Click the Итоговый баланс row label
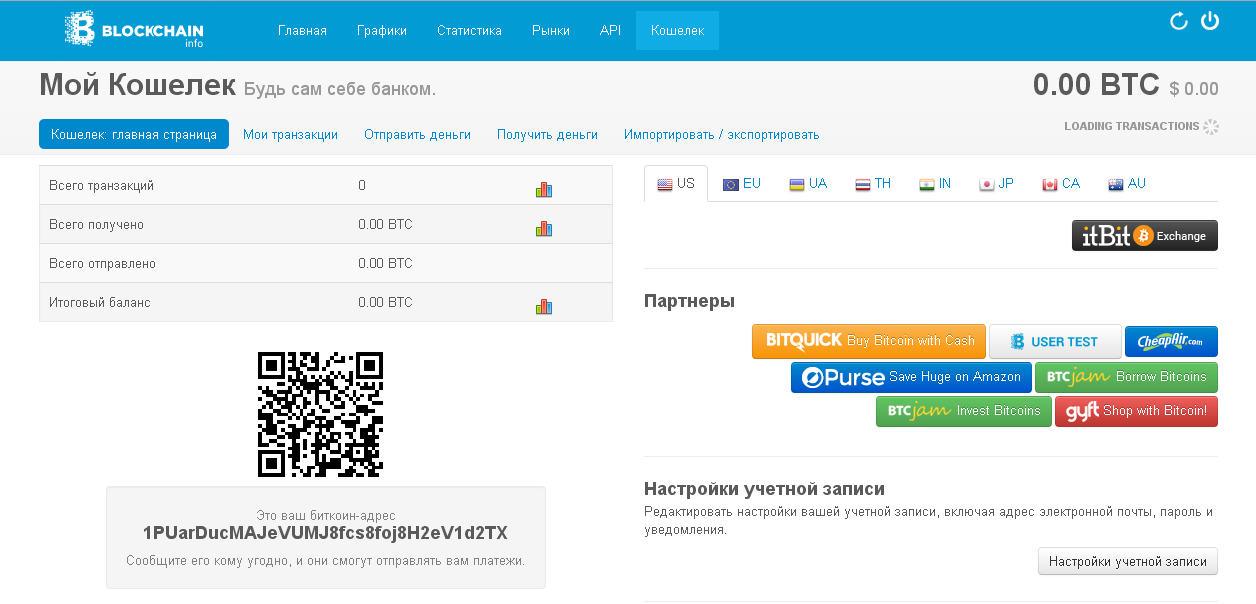Image resolution: width=1256 pixels, height=604 pixels. (x=100, y=302)
